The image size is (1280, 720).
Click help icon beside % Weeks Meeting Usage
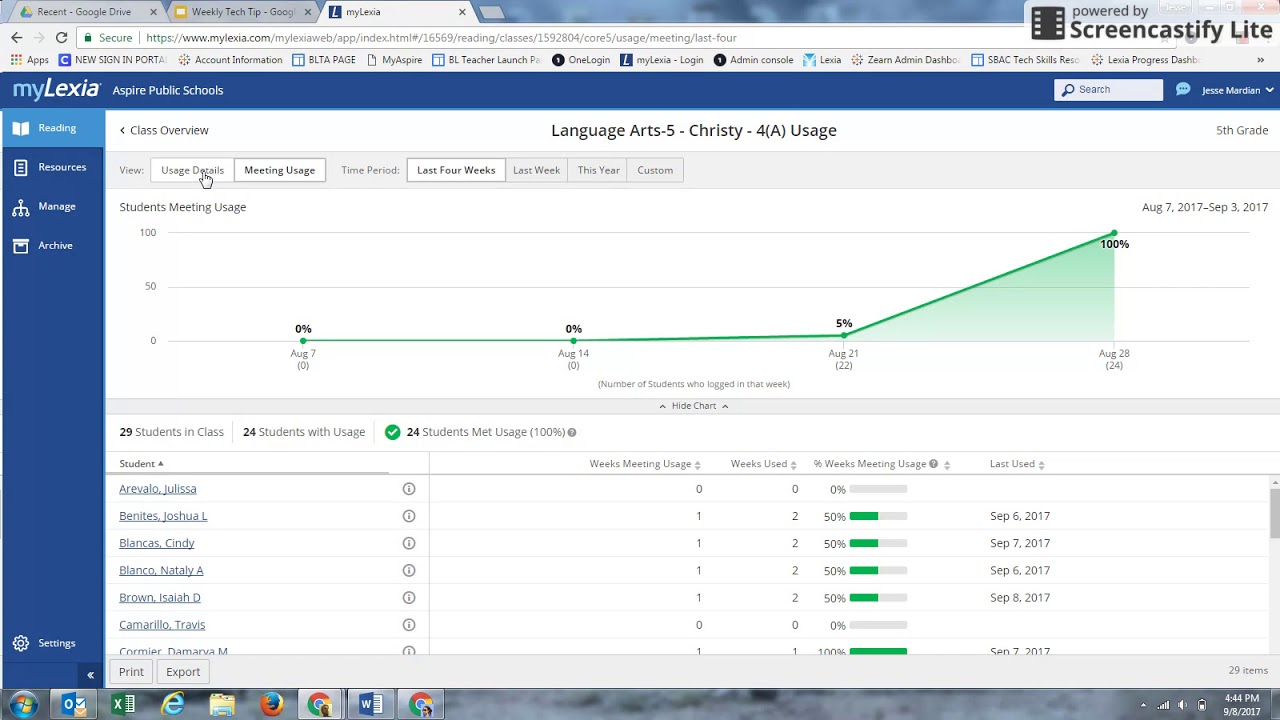coord(933,464)
